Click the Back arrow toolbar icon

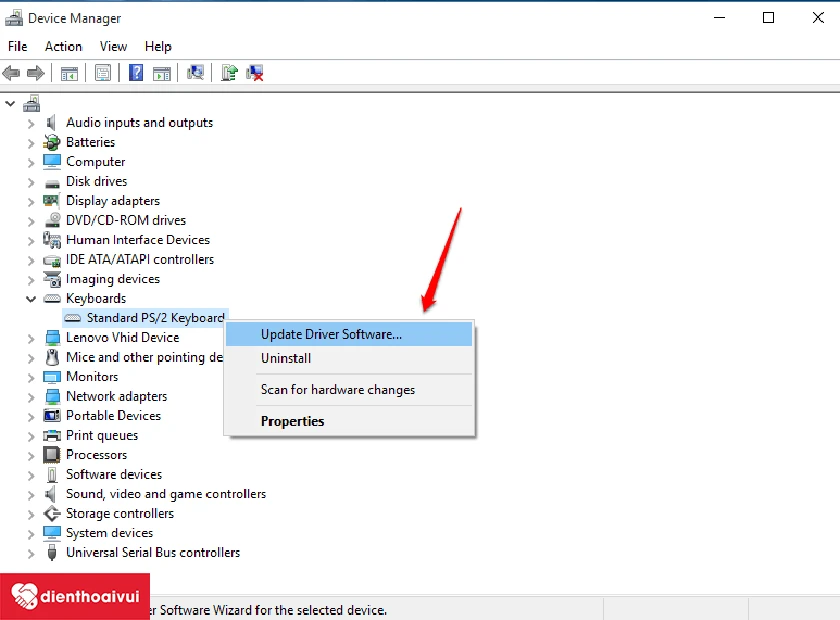coord(11,72)
